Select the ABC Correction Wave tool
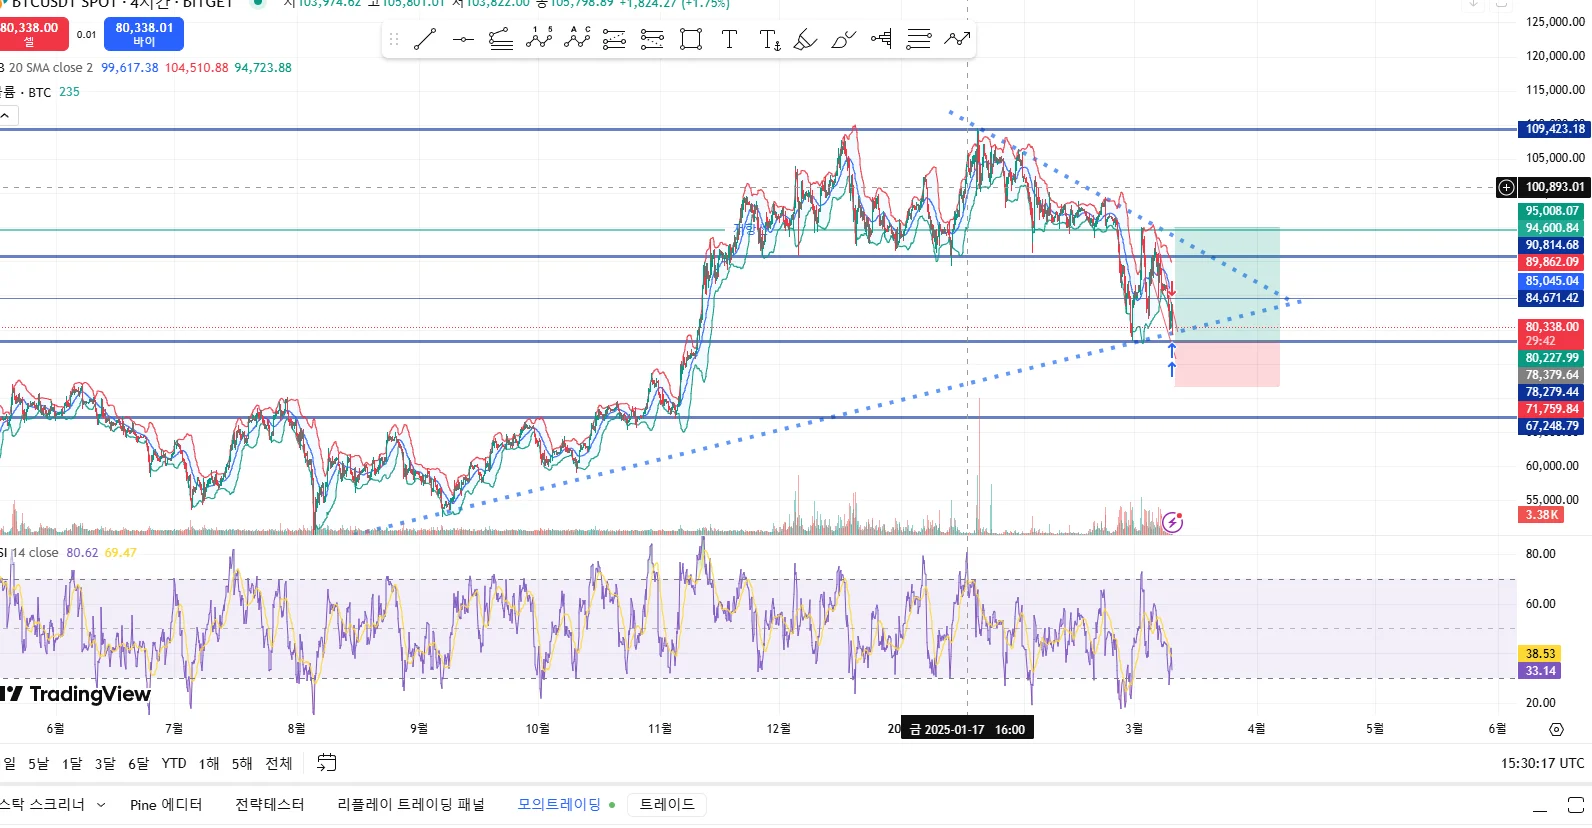Viewport: 1592px width, 828px height. 577,39
